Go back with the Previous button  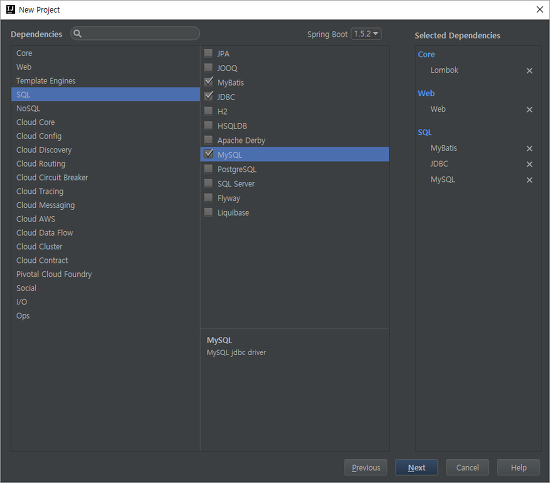point(365,468)
